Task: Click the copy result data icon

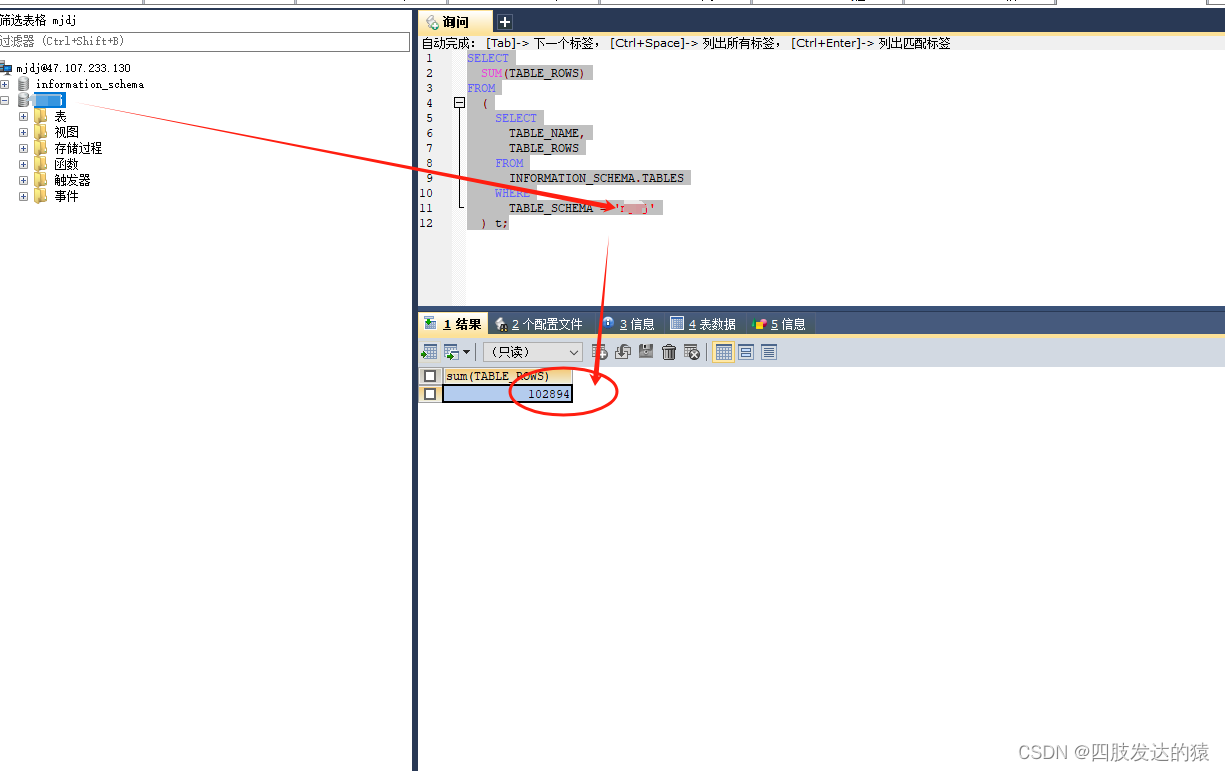Action: pyautogui.click(x=451, y=352)
